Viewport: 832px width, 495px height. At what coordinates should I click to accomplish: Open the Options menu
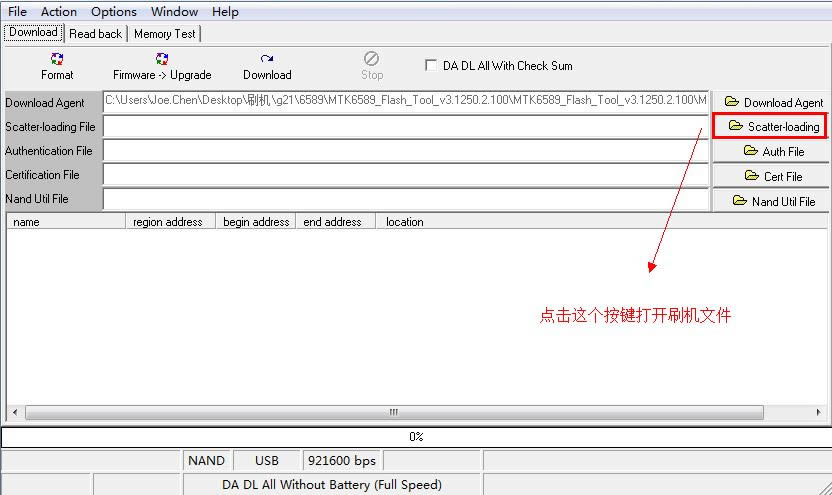113,12
